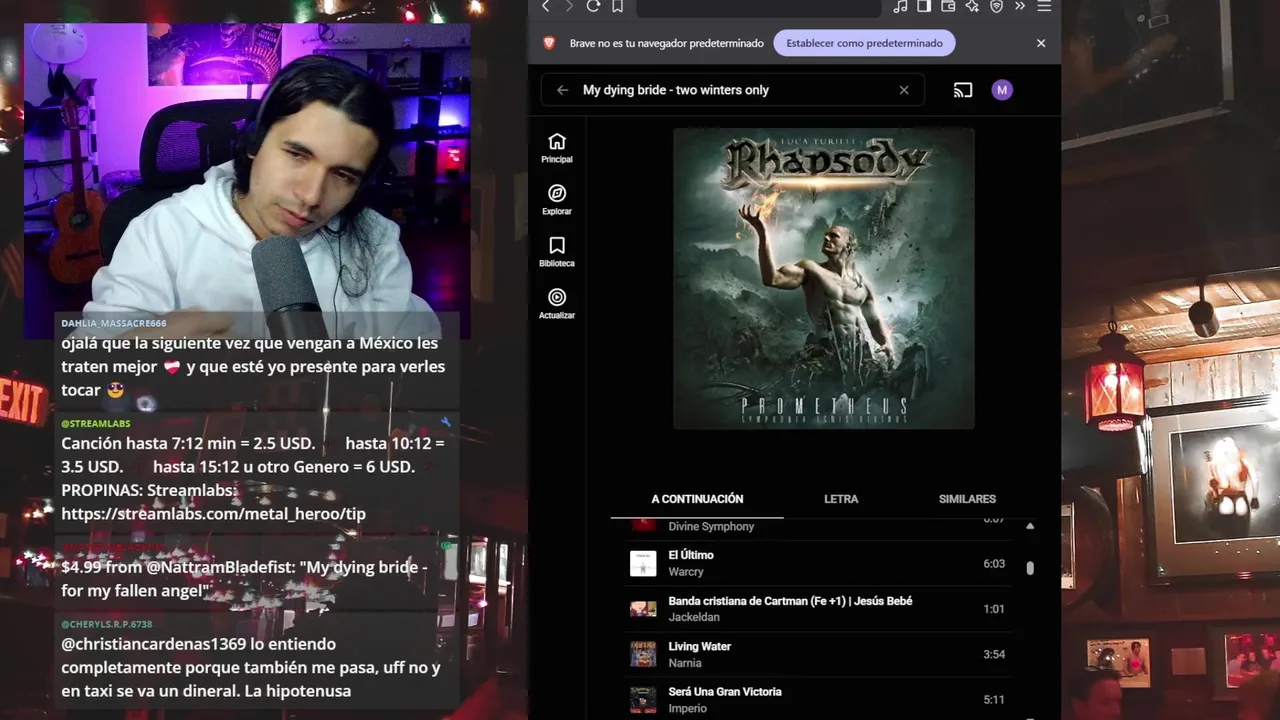The height and width of the screenshot is (720, 1280).
Task: Click the Banda cristiana de Cartman thumbnail
Action: click(643, 609)
